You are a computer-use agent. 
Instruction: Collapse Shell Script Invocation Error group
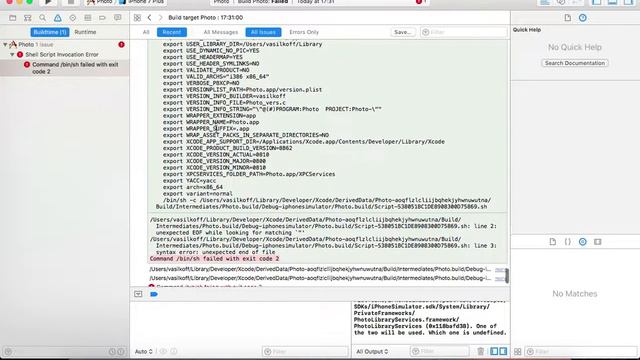pyautogui.click(x=12, y=54)
